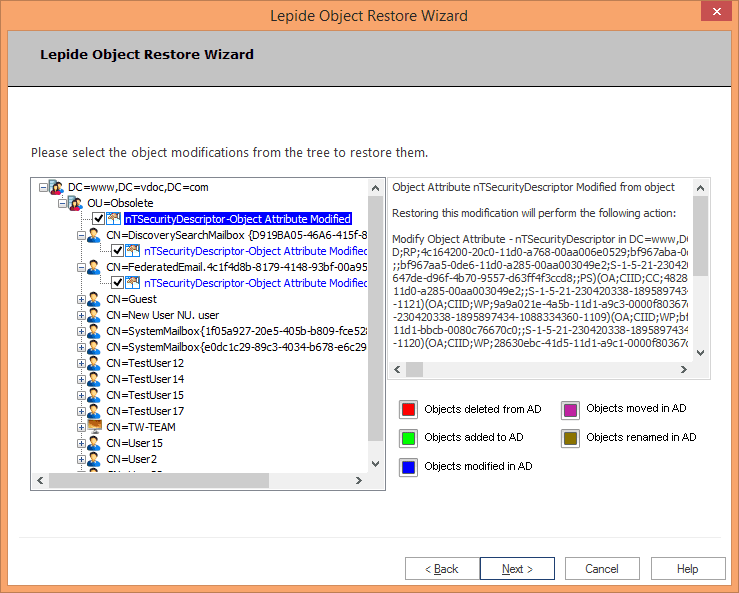Click the user icon for CN=SystemMailbox{e0dc1c29
The image size is (739, 593).
(94, 347)
